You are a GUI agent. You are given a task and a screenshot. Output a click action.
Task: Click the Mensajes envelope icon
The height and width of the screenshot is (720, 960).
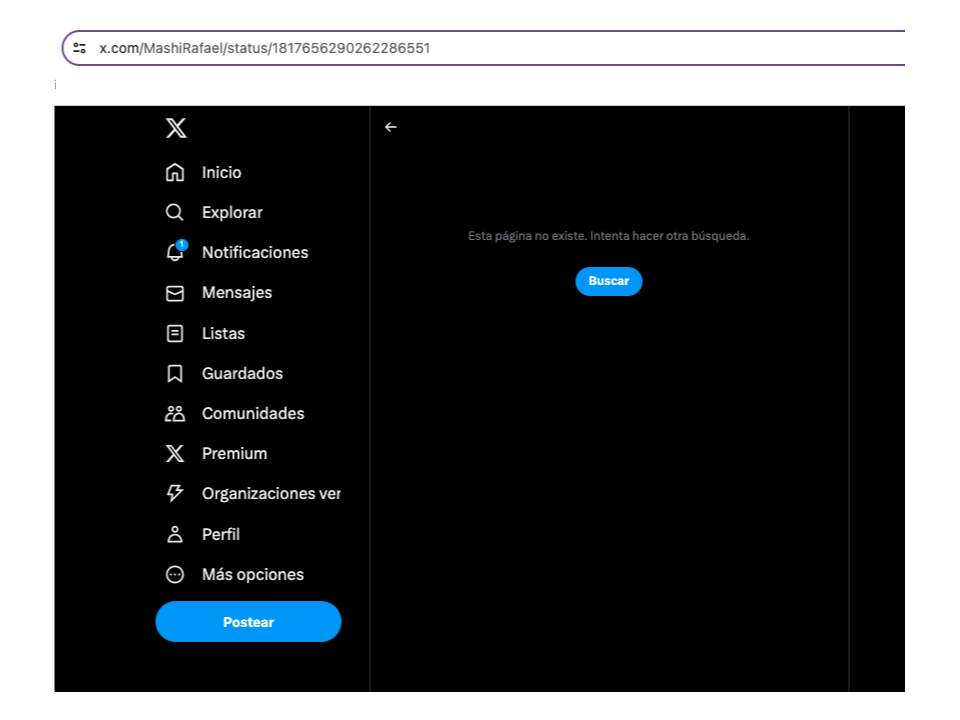[175, 293]
